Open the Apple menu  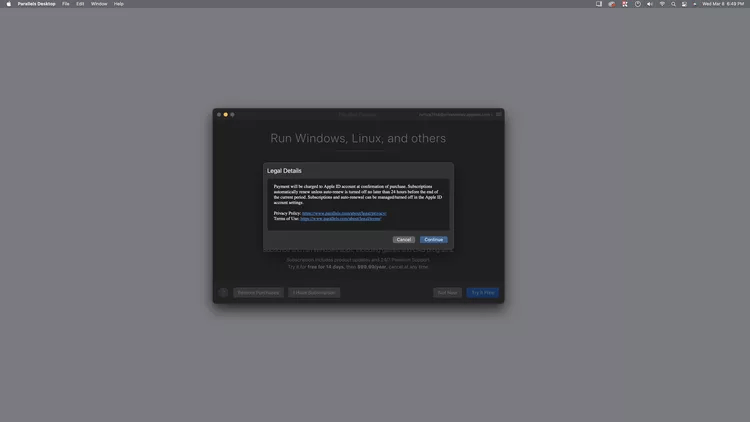pyautogui.click(x=9, y=4)
